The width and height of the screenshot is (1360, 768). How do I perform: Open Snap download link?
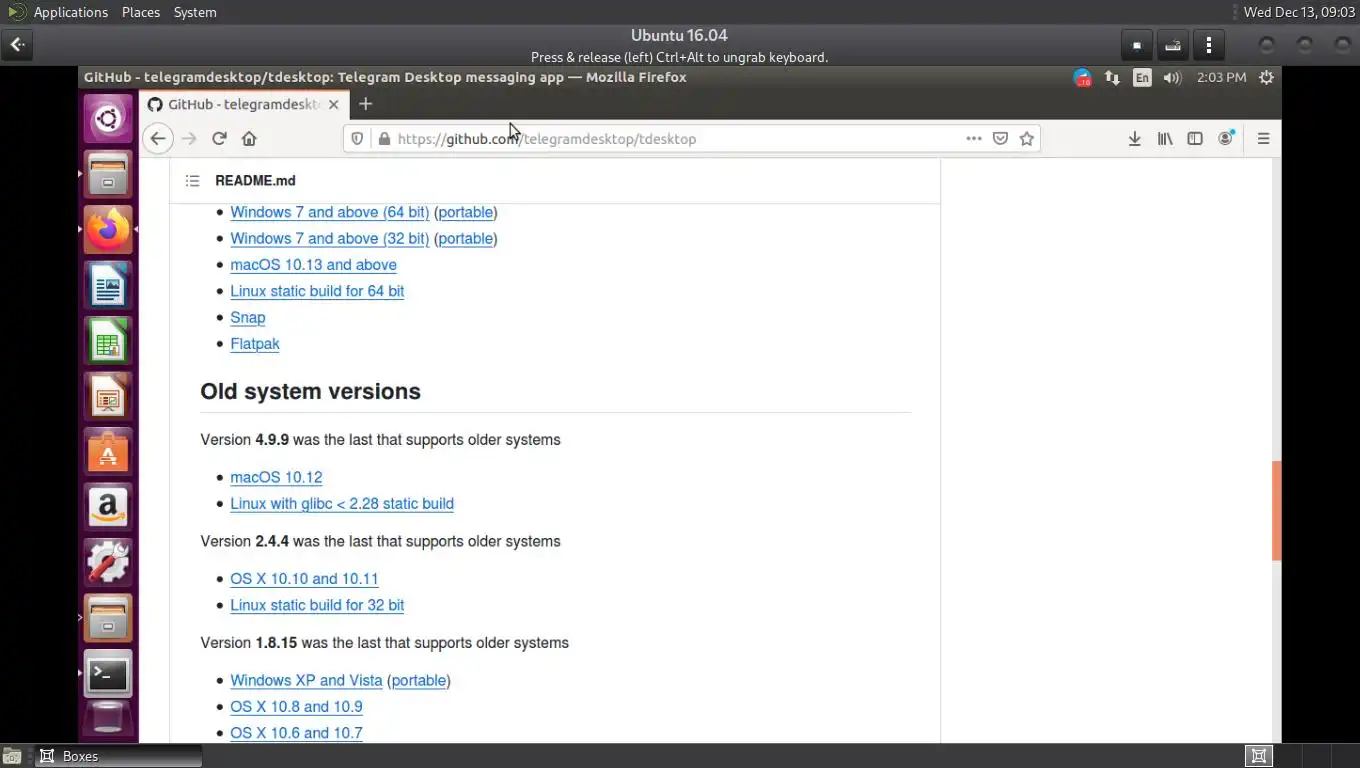tap(247, 317)
